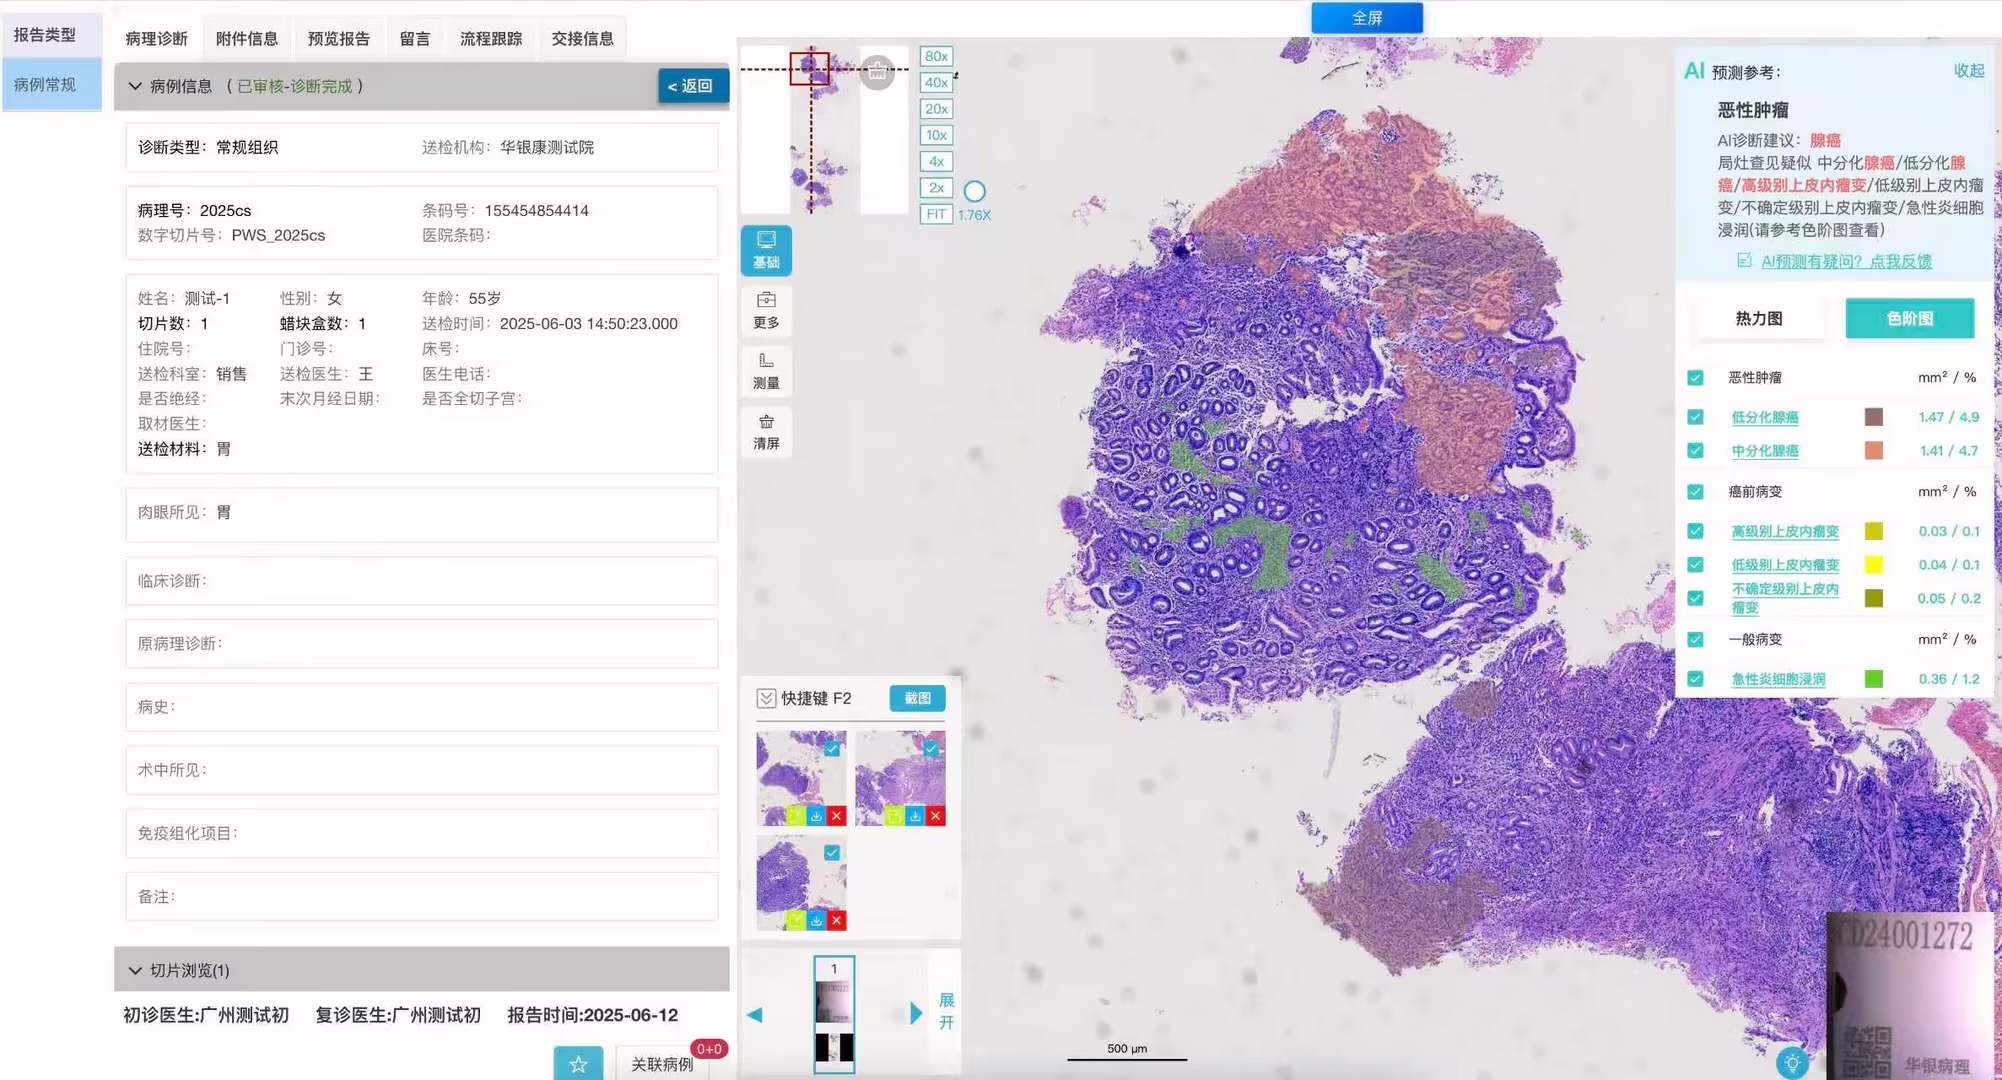
Task: Toggle the 急性炎细胞浸润 checkbox
Action: 1695,679
